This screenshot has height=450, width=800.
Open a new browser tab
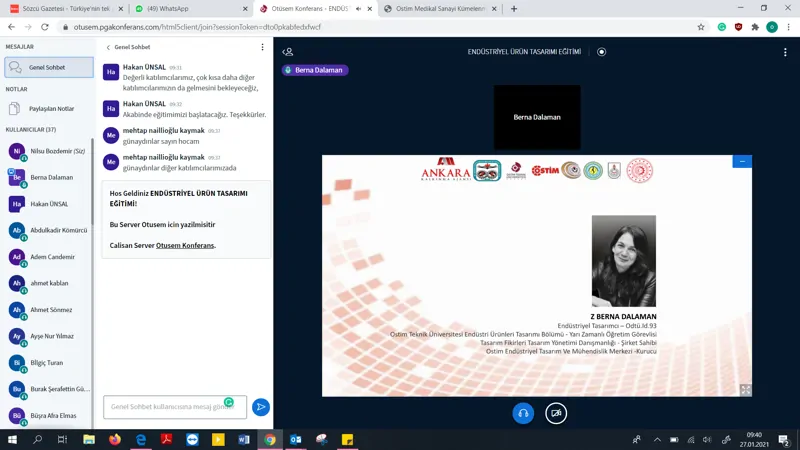pyautogui.click(x=514, y=9)
